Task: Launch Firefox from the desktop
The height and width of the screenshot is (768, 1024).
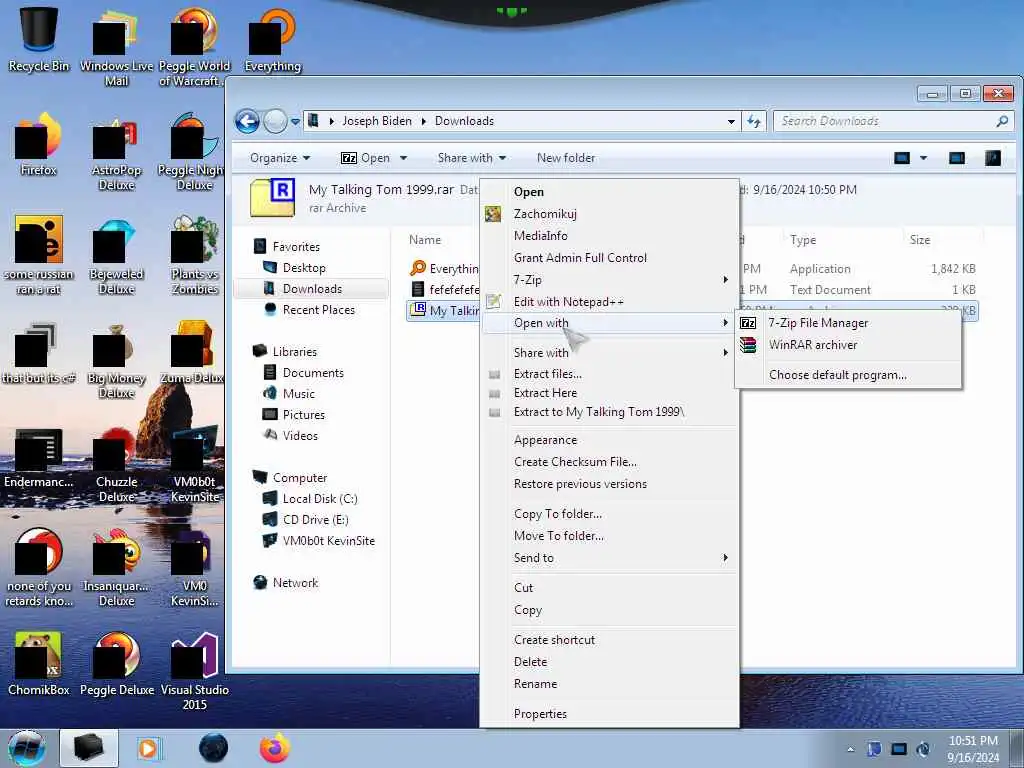Action: (x=39, y=145)
